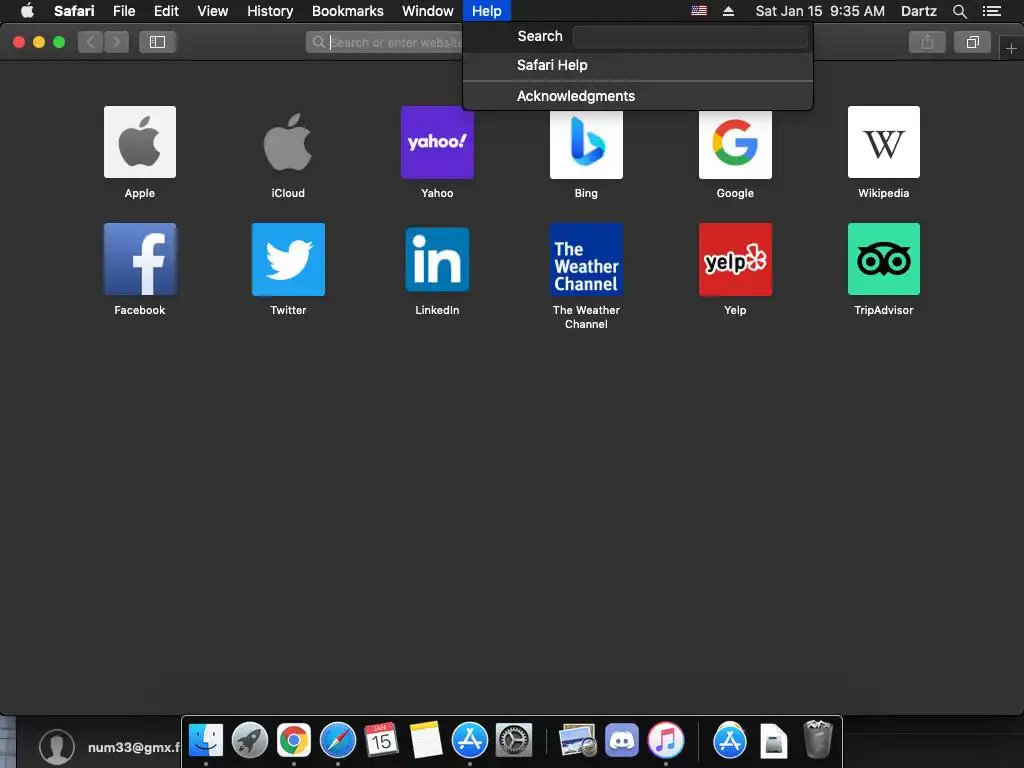This screenshot has width=1024, height=768.
Task: Open the Bing favorite tile
Action: [x=586, y=144]
